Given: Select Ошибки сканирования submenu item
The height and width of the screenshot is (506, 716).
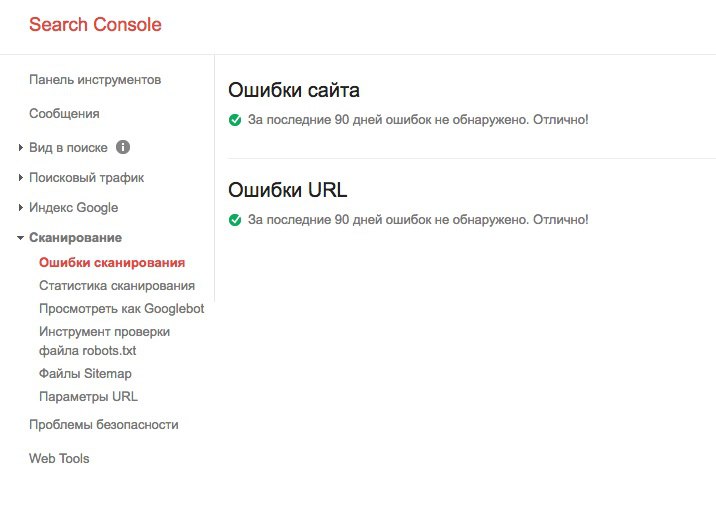Looking at the screenshot, I should tap(112, 263).
